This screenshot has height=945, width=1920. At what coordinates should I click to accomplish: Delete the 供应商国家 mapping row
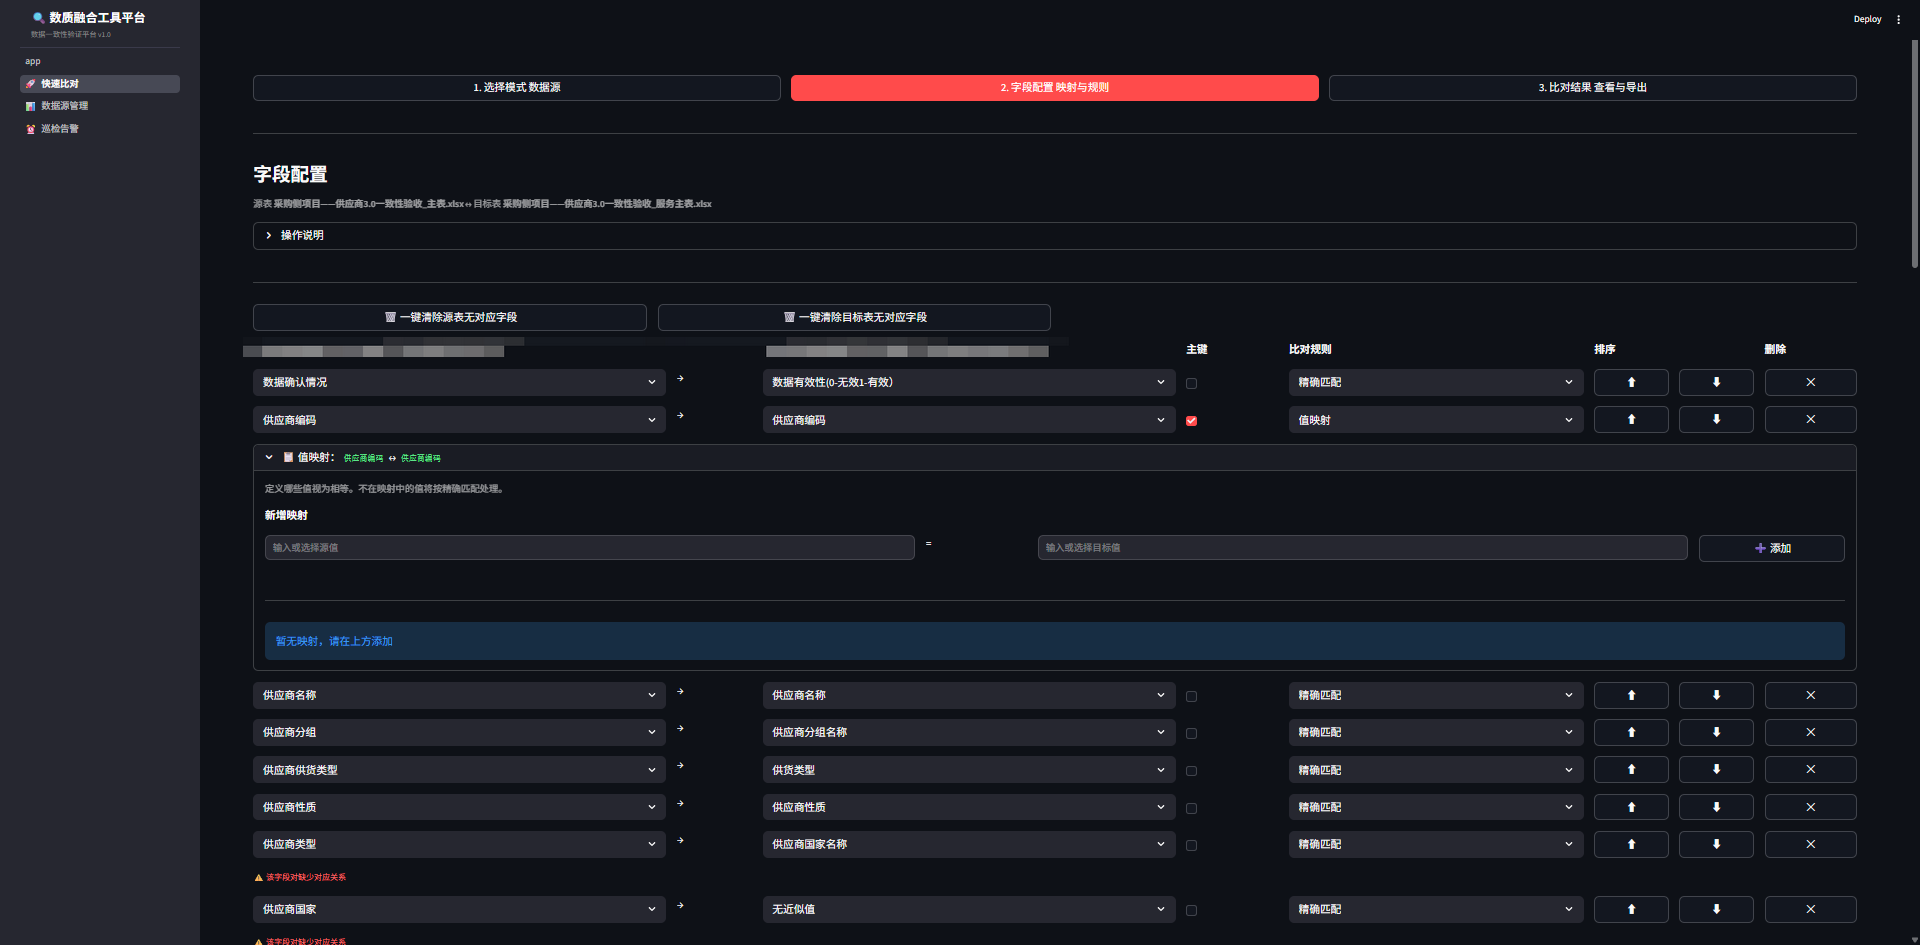tap(1809, 909)
